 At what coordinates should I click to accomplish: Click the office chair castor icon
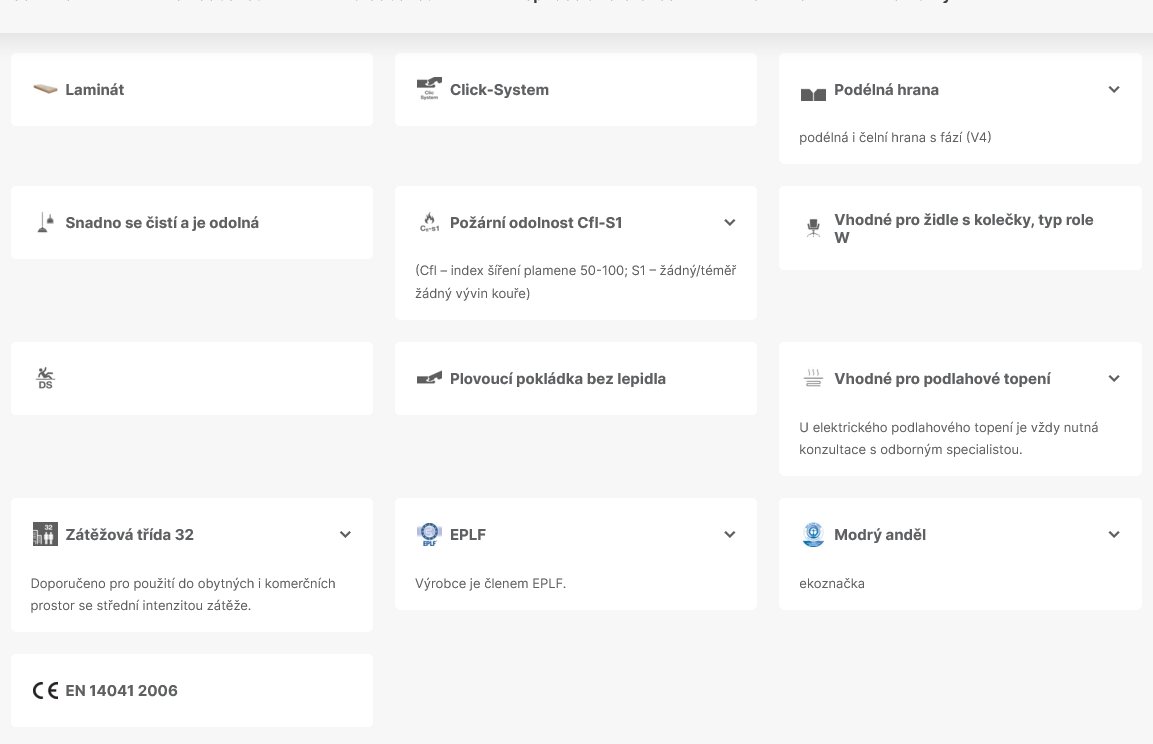[812, 228]
